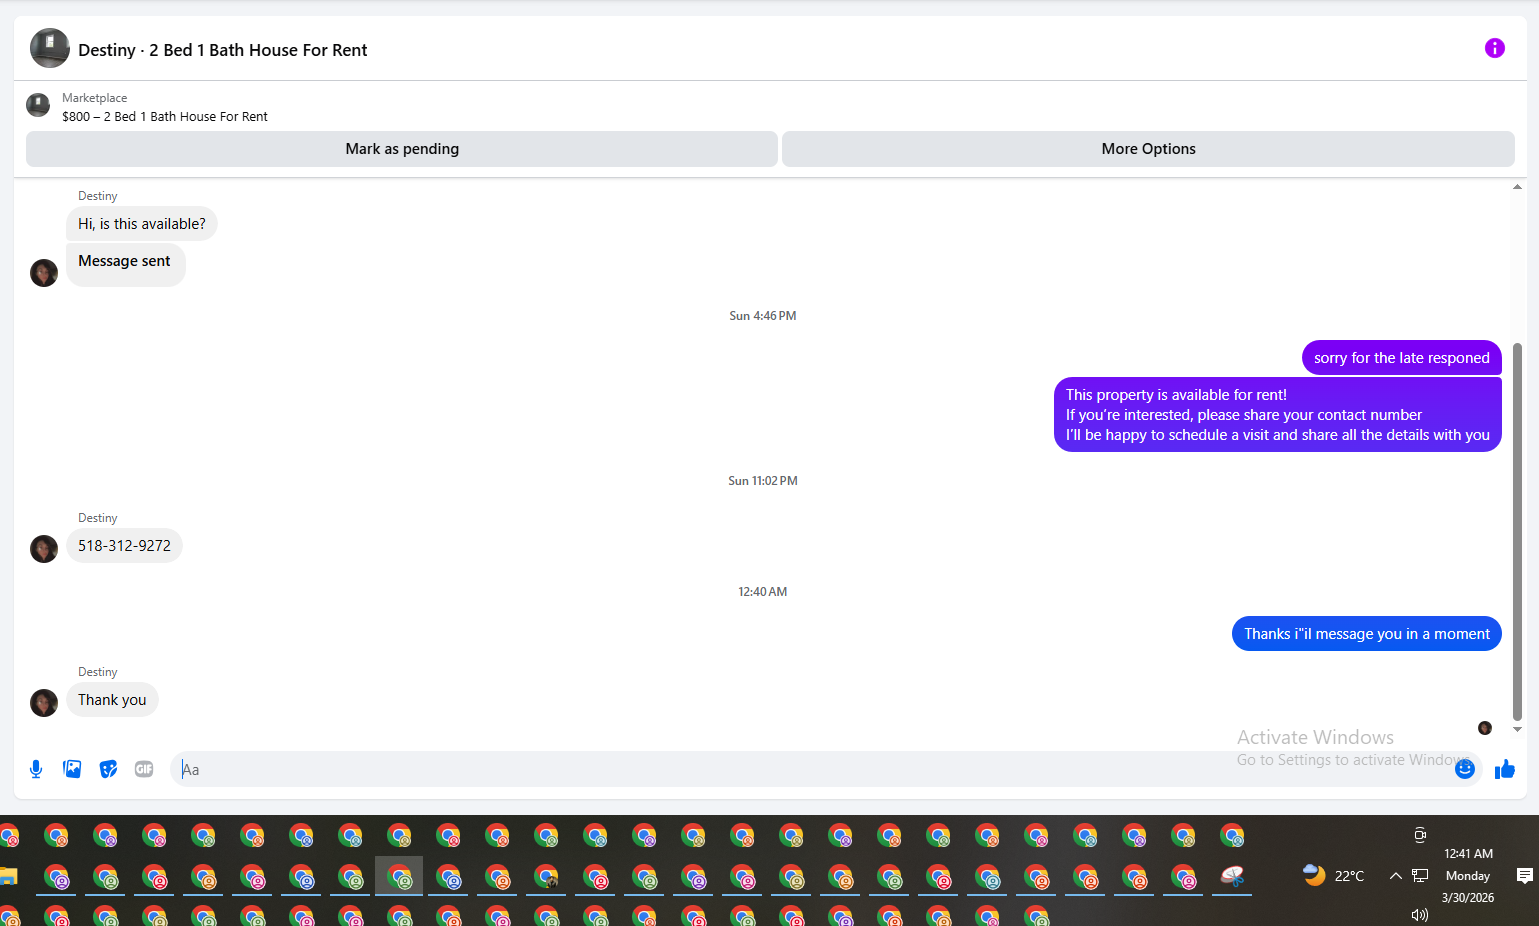1539x926 pixels.
Task: Click Destiny's avatar beside the phone number
Action: (x=44, y=549)
